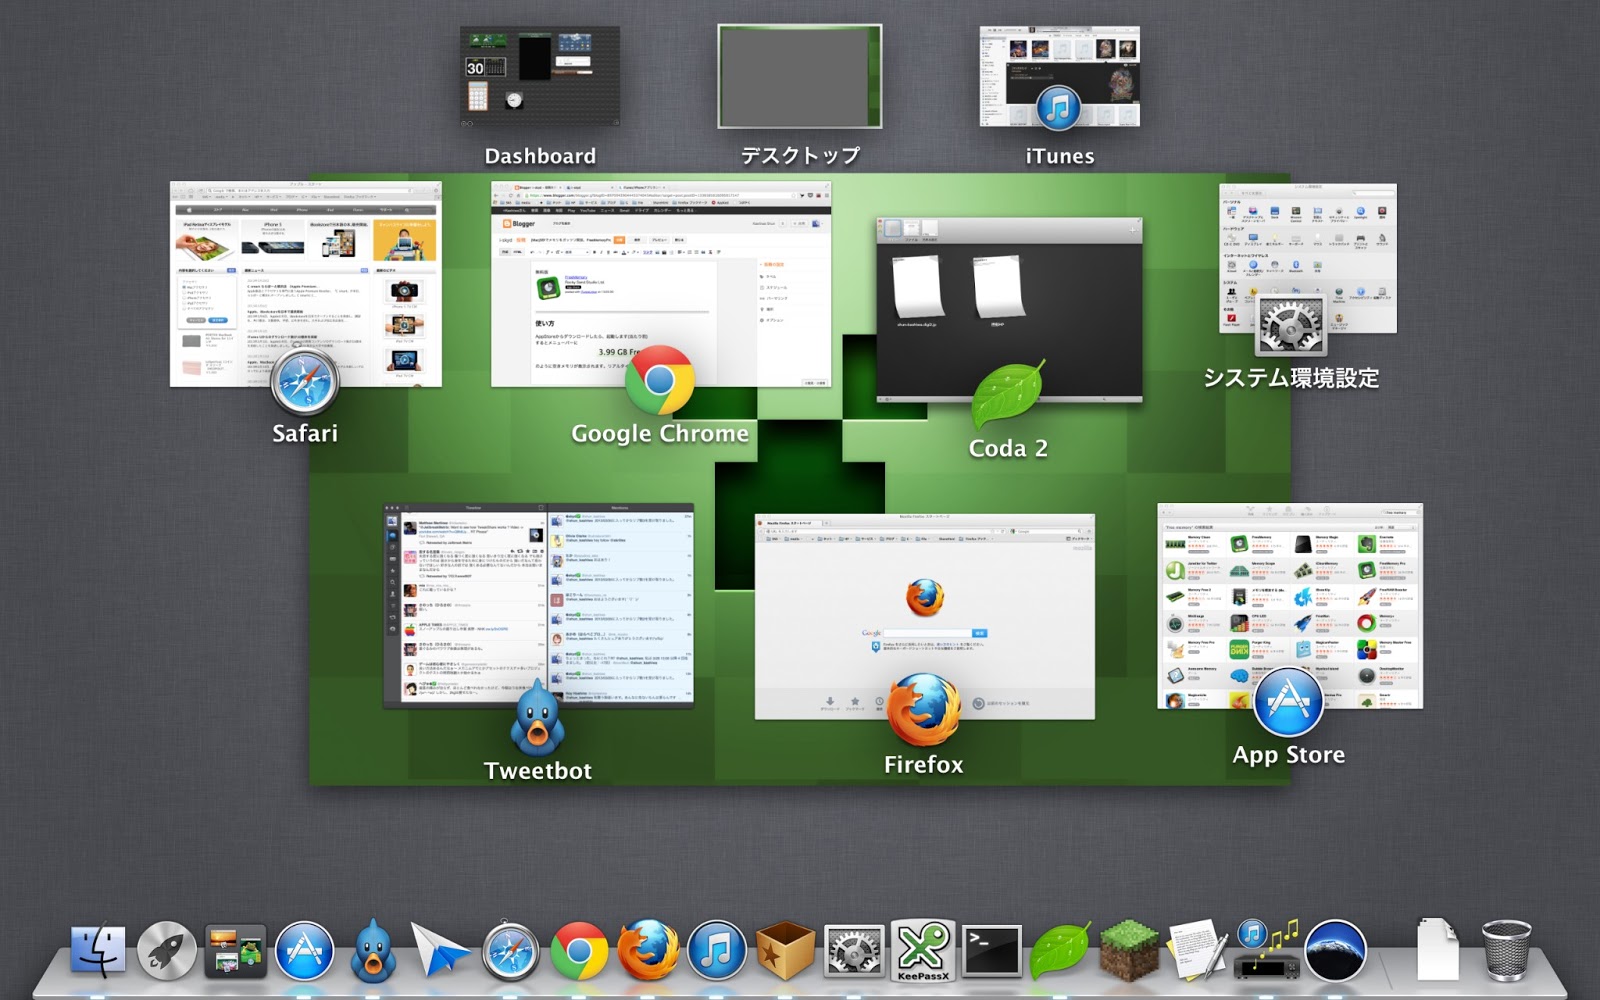This screenshot has height=1000, width=1600.
Task: Click the Firefox badge on the Firefox window
Action: 924,709
